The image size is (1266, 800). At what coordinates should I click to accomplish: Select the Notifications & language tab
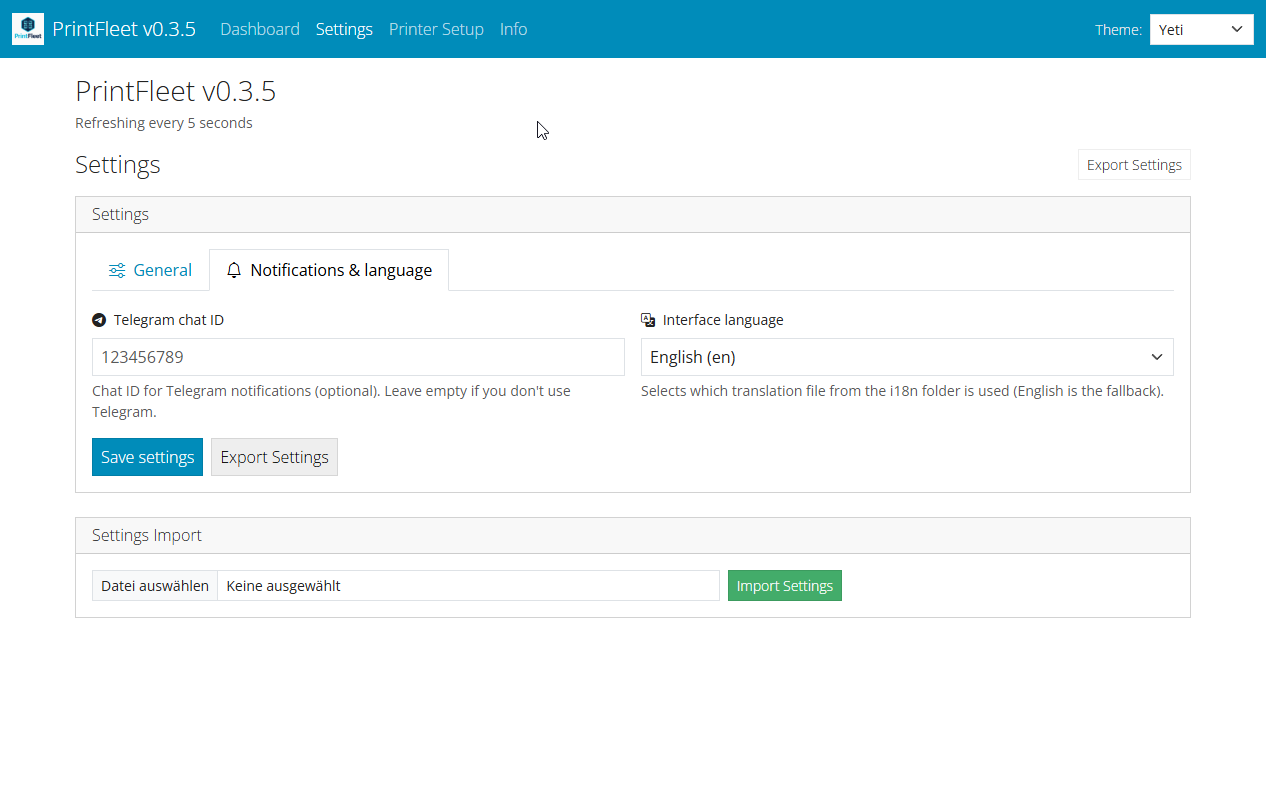point(329,270)
